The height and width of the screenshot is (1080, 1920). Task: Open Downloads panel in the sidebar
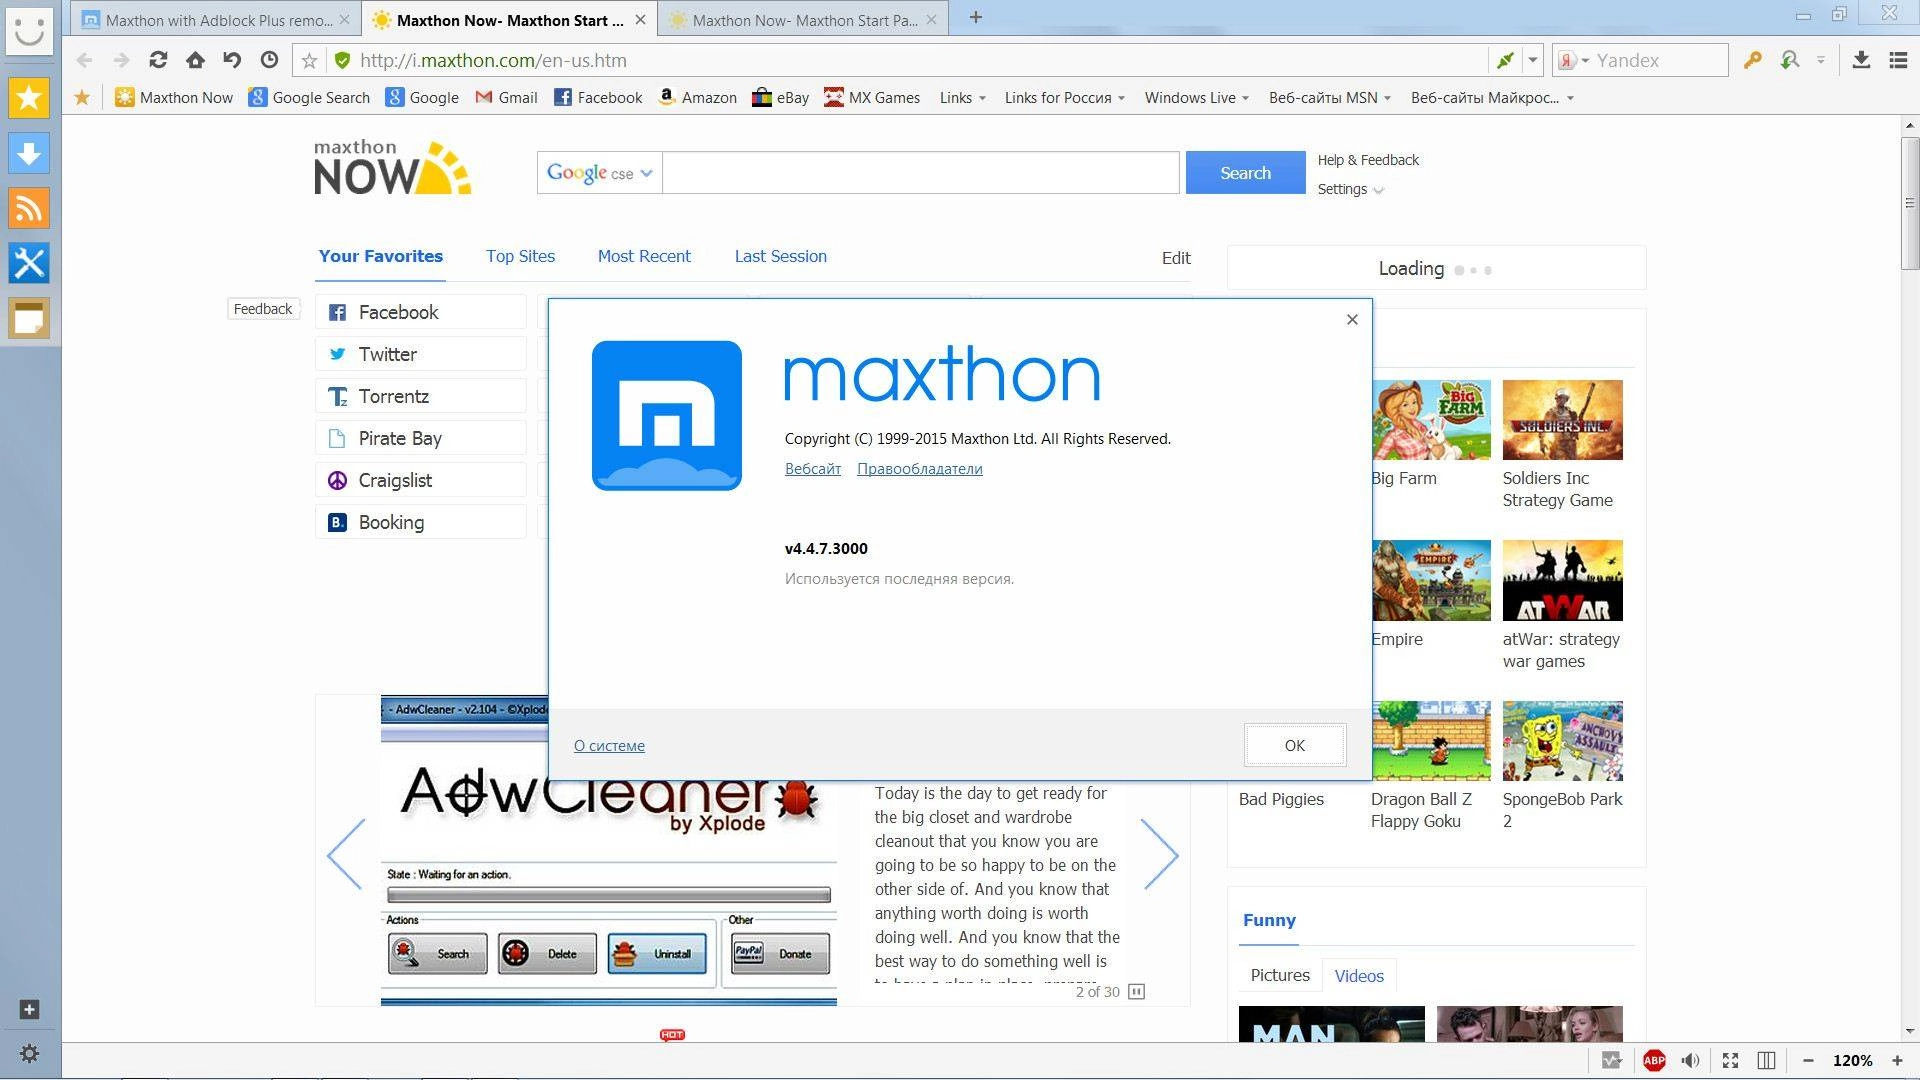[29, 153]
